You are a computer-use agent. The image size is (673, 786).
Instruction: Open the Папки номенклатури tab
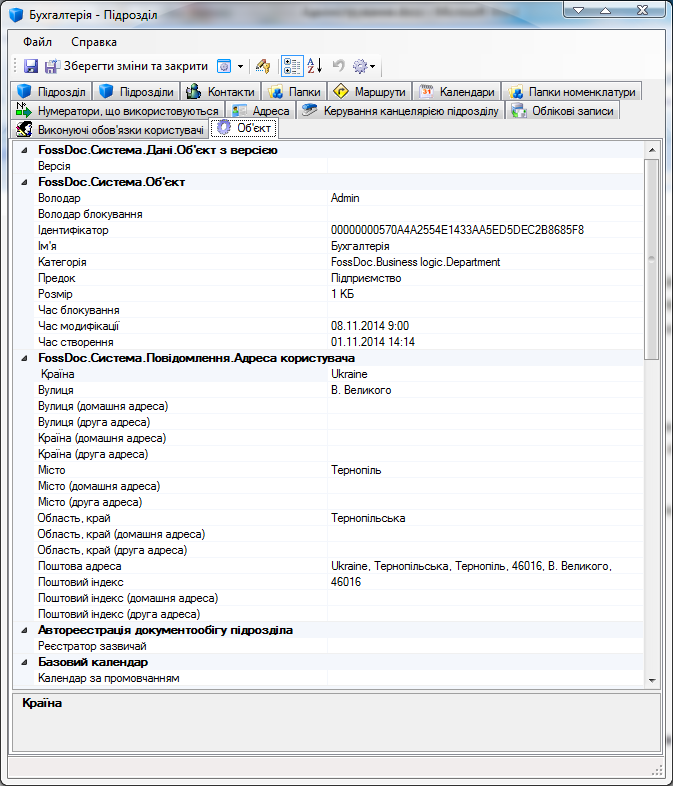tap(572, 92)
